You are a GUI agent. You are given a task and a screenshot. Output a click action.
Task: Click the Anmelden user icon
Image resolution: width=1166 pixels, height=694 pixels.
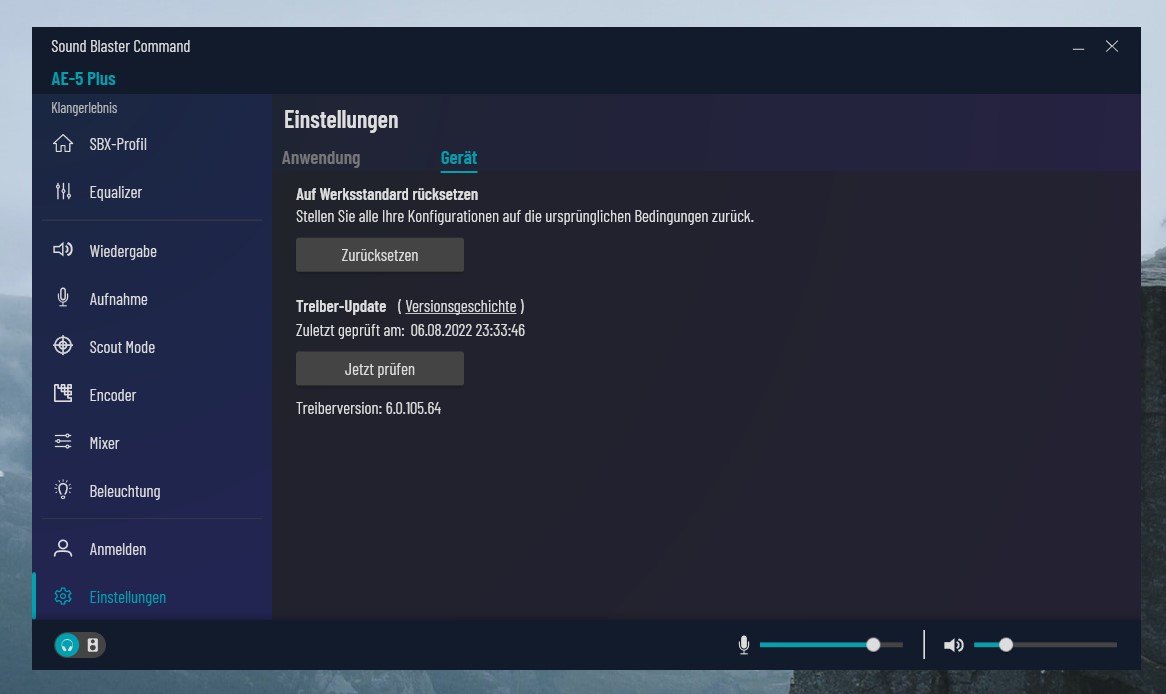[x=63, y=548]
